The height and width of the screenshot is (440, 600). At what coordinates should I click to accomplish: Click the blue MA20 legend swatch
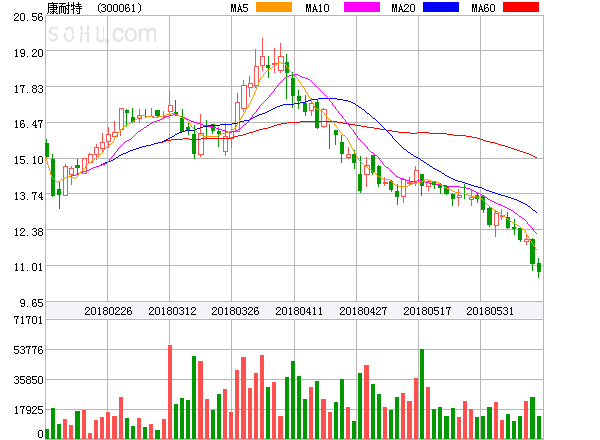click(441, 7)
